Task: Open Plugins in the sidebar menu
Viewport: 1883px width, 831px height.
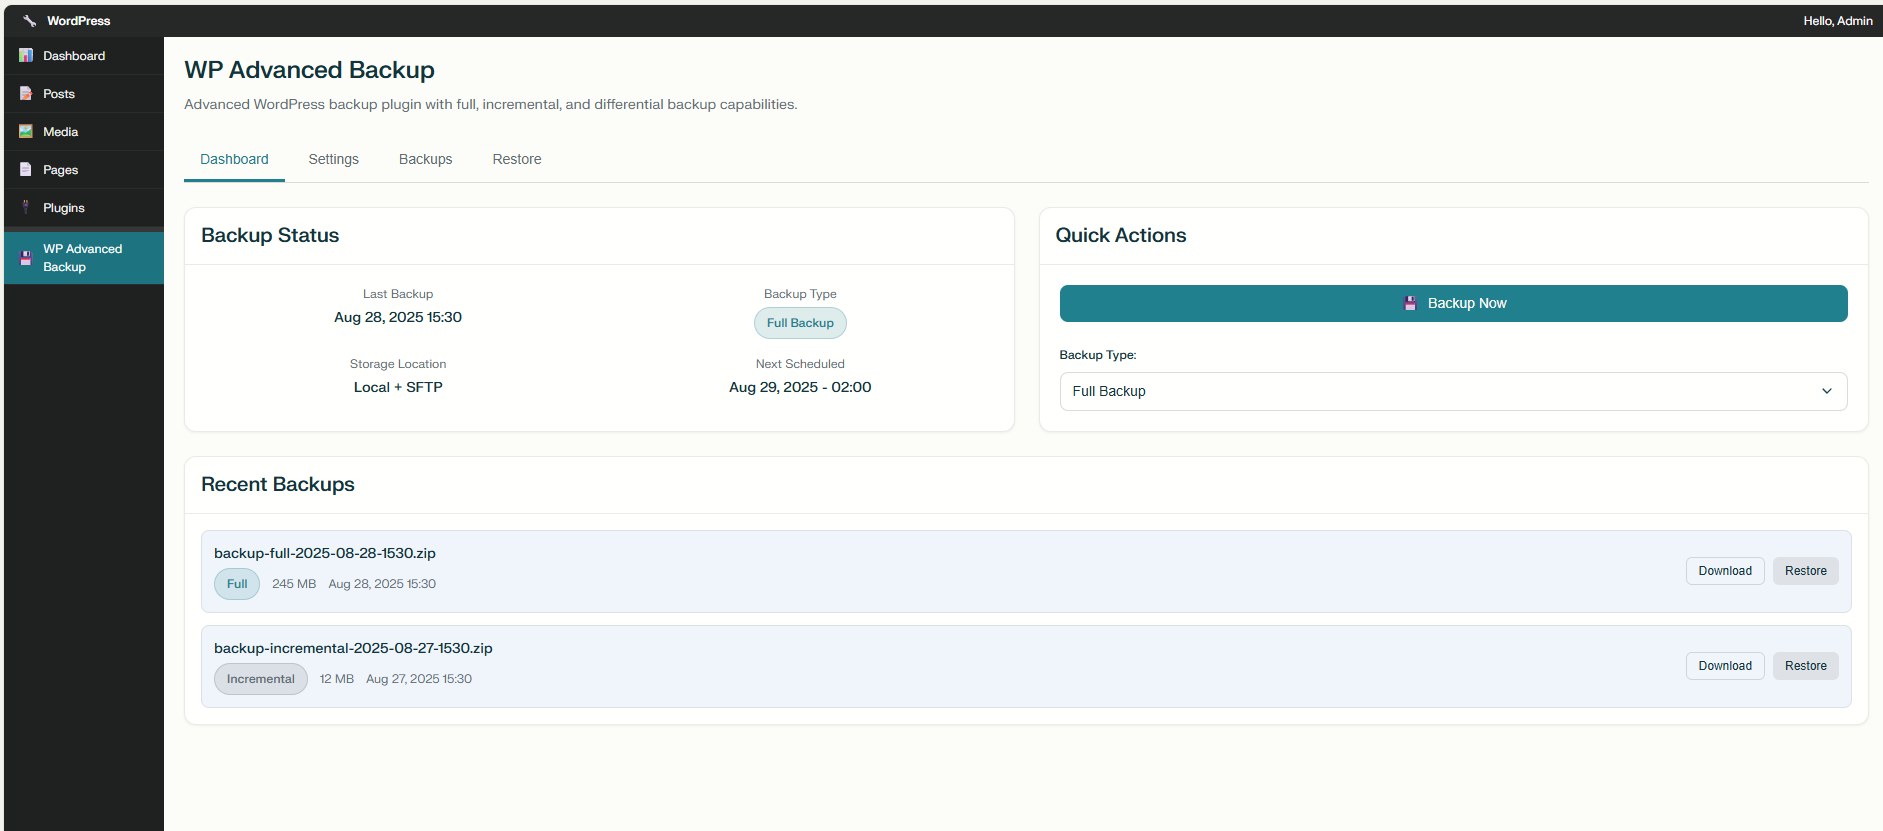Action: click(84, 208)
